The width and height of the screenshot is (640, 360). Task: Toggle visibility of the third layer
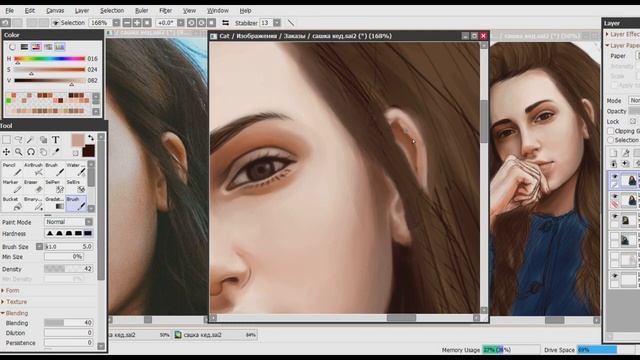[615, 217]
